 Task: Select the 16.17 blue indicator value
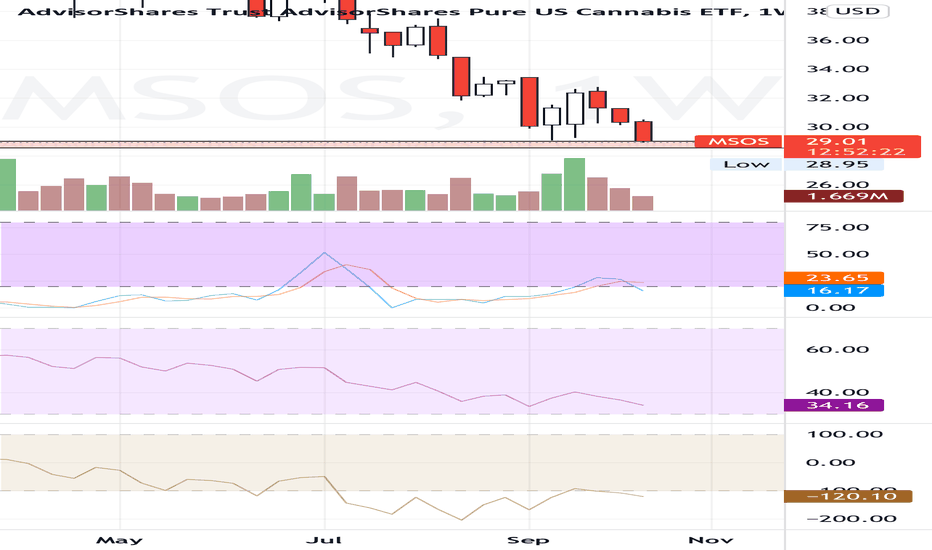point(834,291)
